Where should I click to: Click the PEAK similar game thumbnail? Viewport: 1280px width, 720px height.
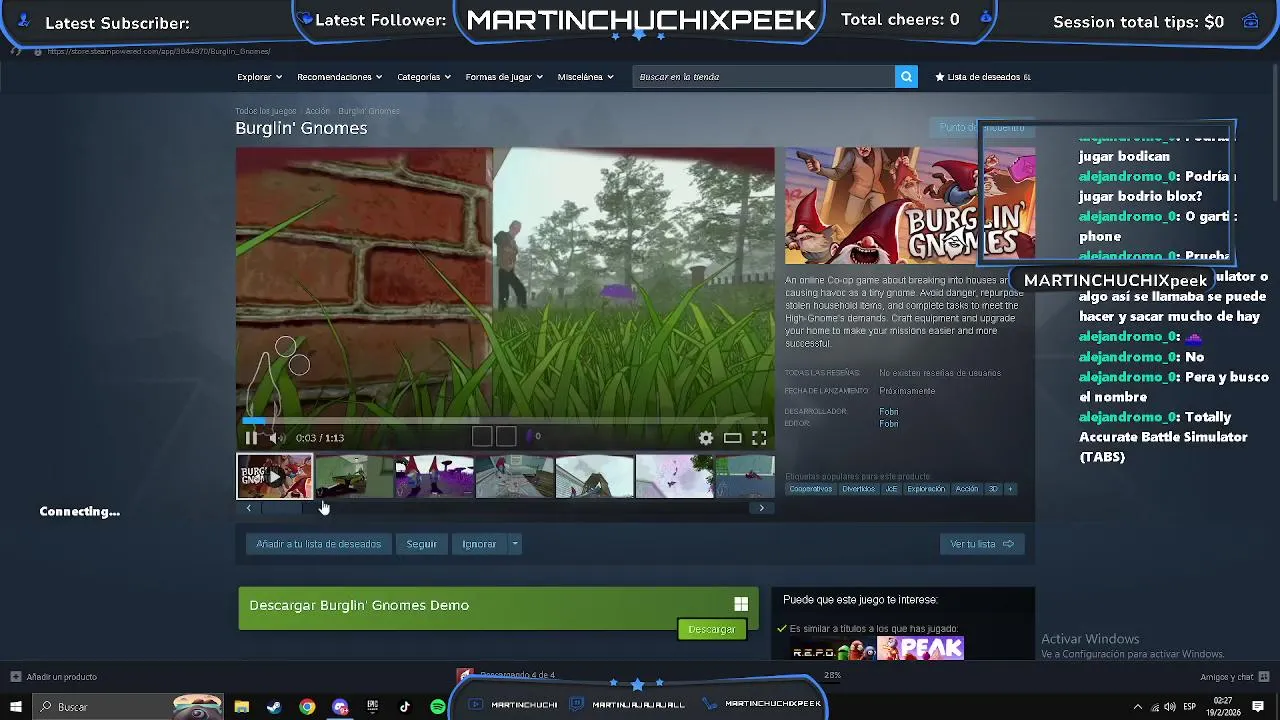pos(920,648)
